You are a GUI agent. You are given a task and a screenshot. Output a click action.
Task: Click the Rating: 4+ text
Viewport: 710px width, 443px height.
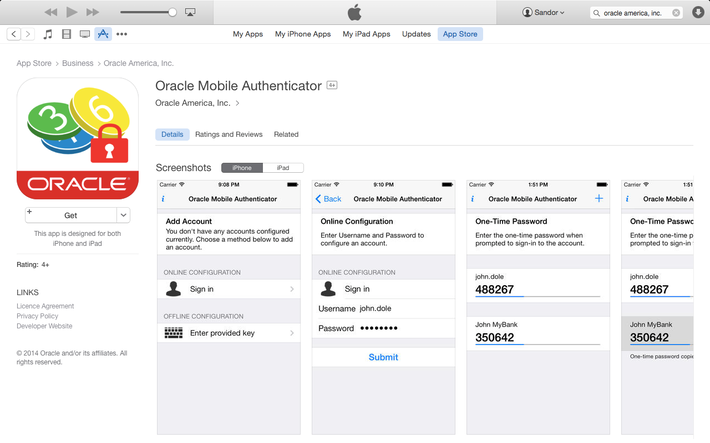(33, 265)
